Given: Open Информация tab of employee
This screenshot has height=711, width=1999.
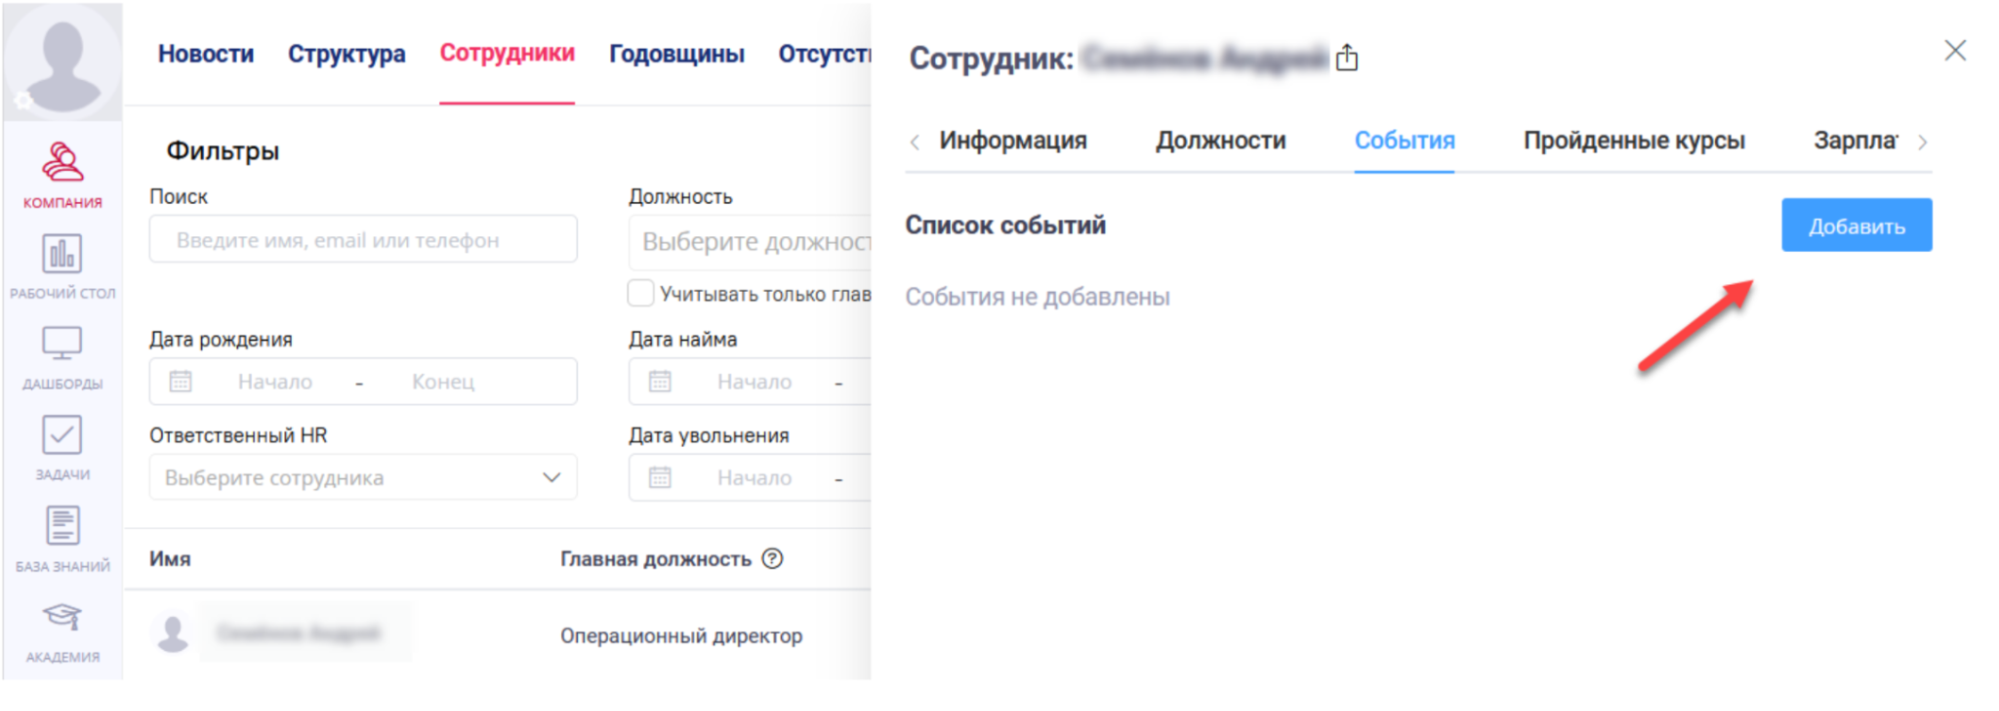Looking at the screenshot, I should (x=1013, y=140).
